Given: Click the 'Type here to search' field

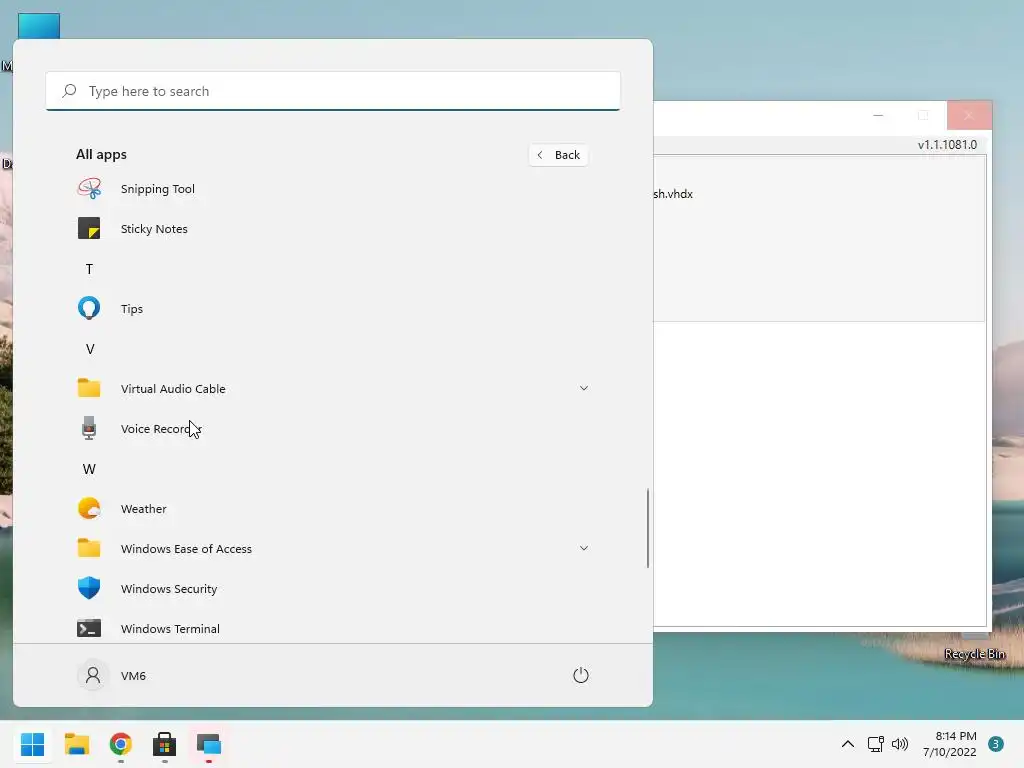Looking at the screenshot, I should pyautogui.click(x=333, y=91).
